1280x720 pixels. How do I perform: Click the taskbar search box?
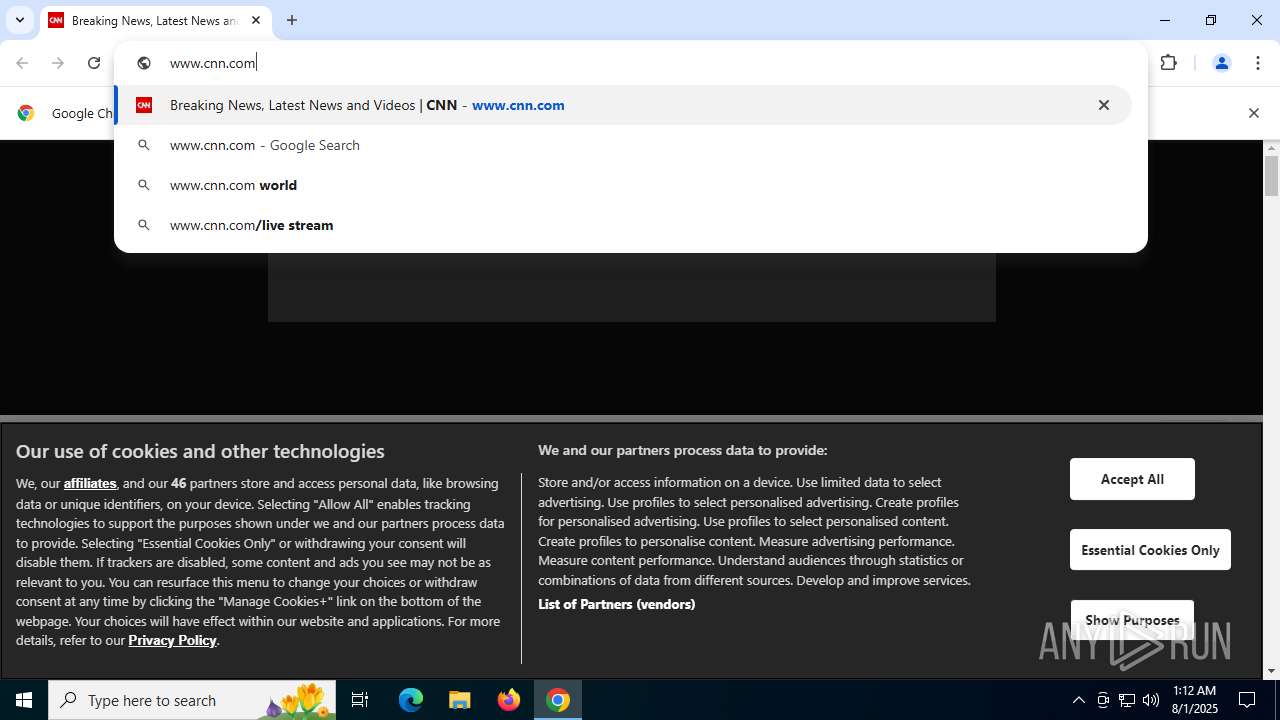[x=192, y=700]
